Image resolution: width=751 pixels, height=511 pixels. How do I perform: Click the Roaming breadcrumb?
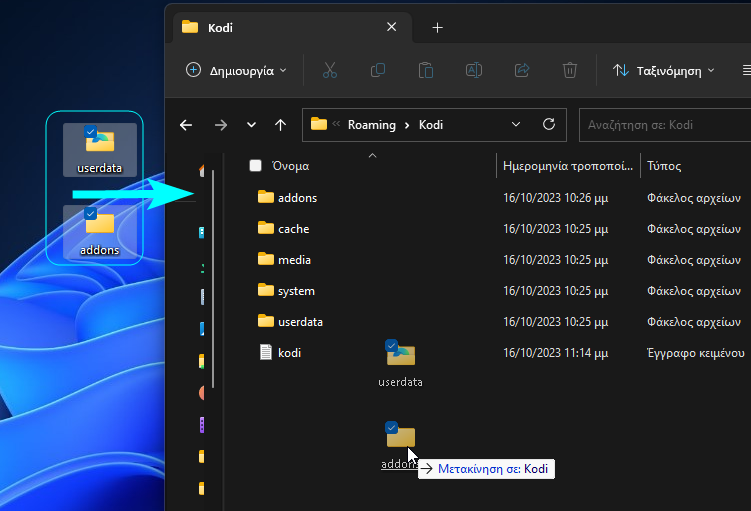372,125
